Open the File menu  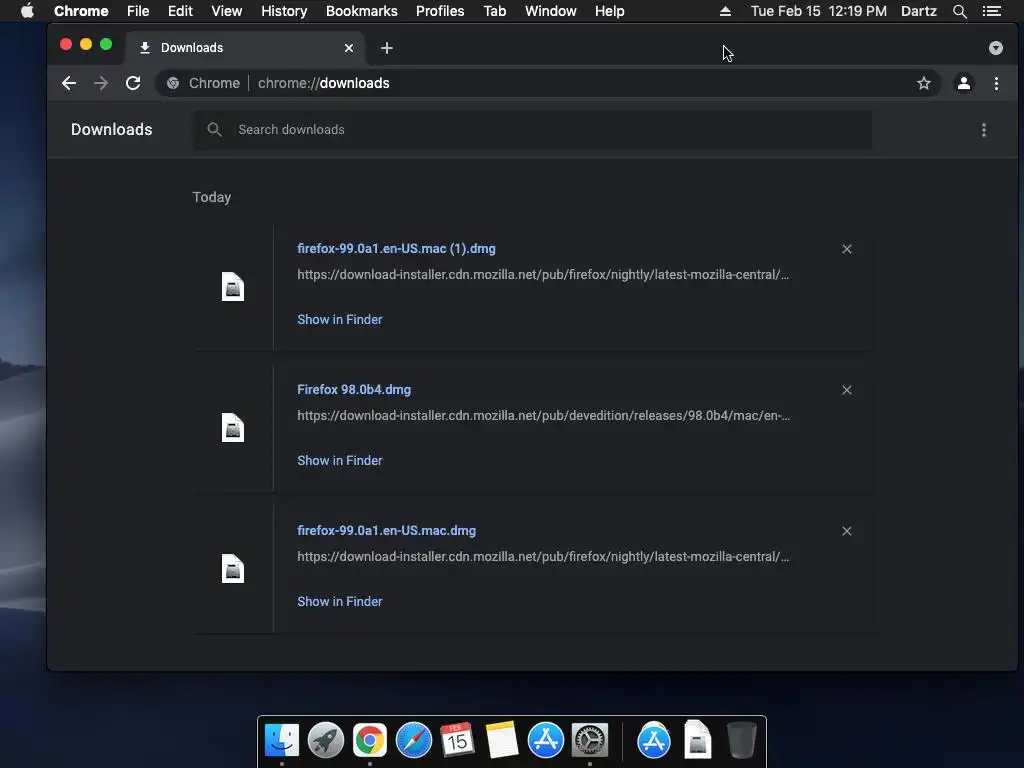point(138,11)
